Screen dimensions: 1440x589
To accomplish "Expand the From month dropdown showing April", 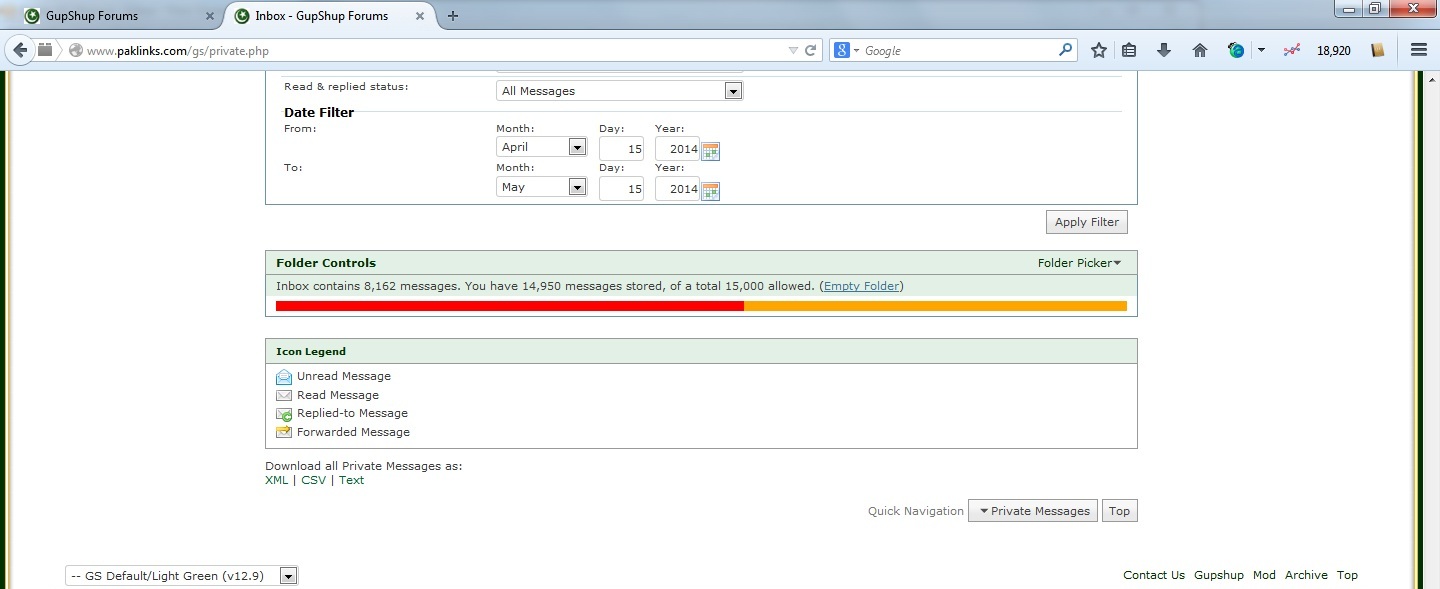I will tap(541, 147).
